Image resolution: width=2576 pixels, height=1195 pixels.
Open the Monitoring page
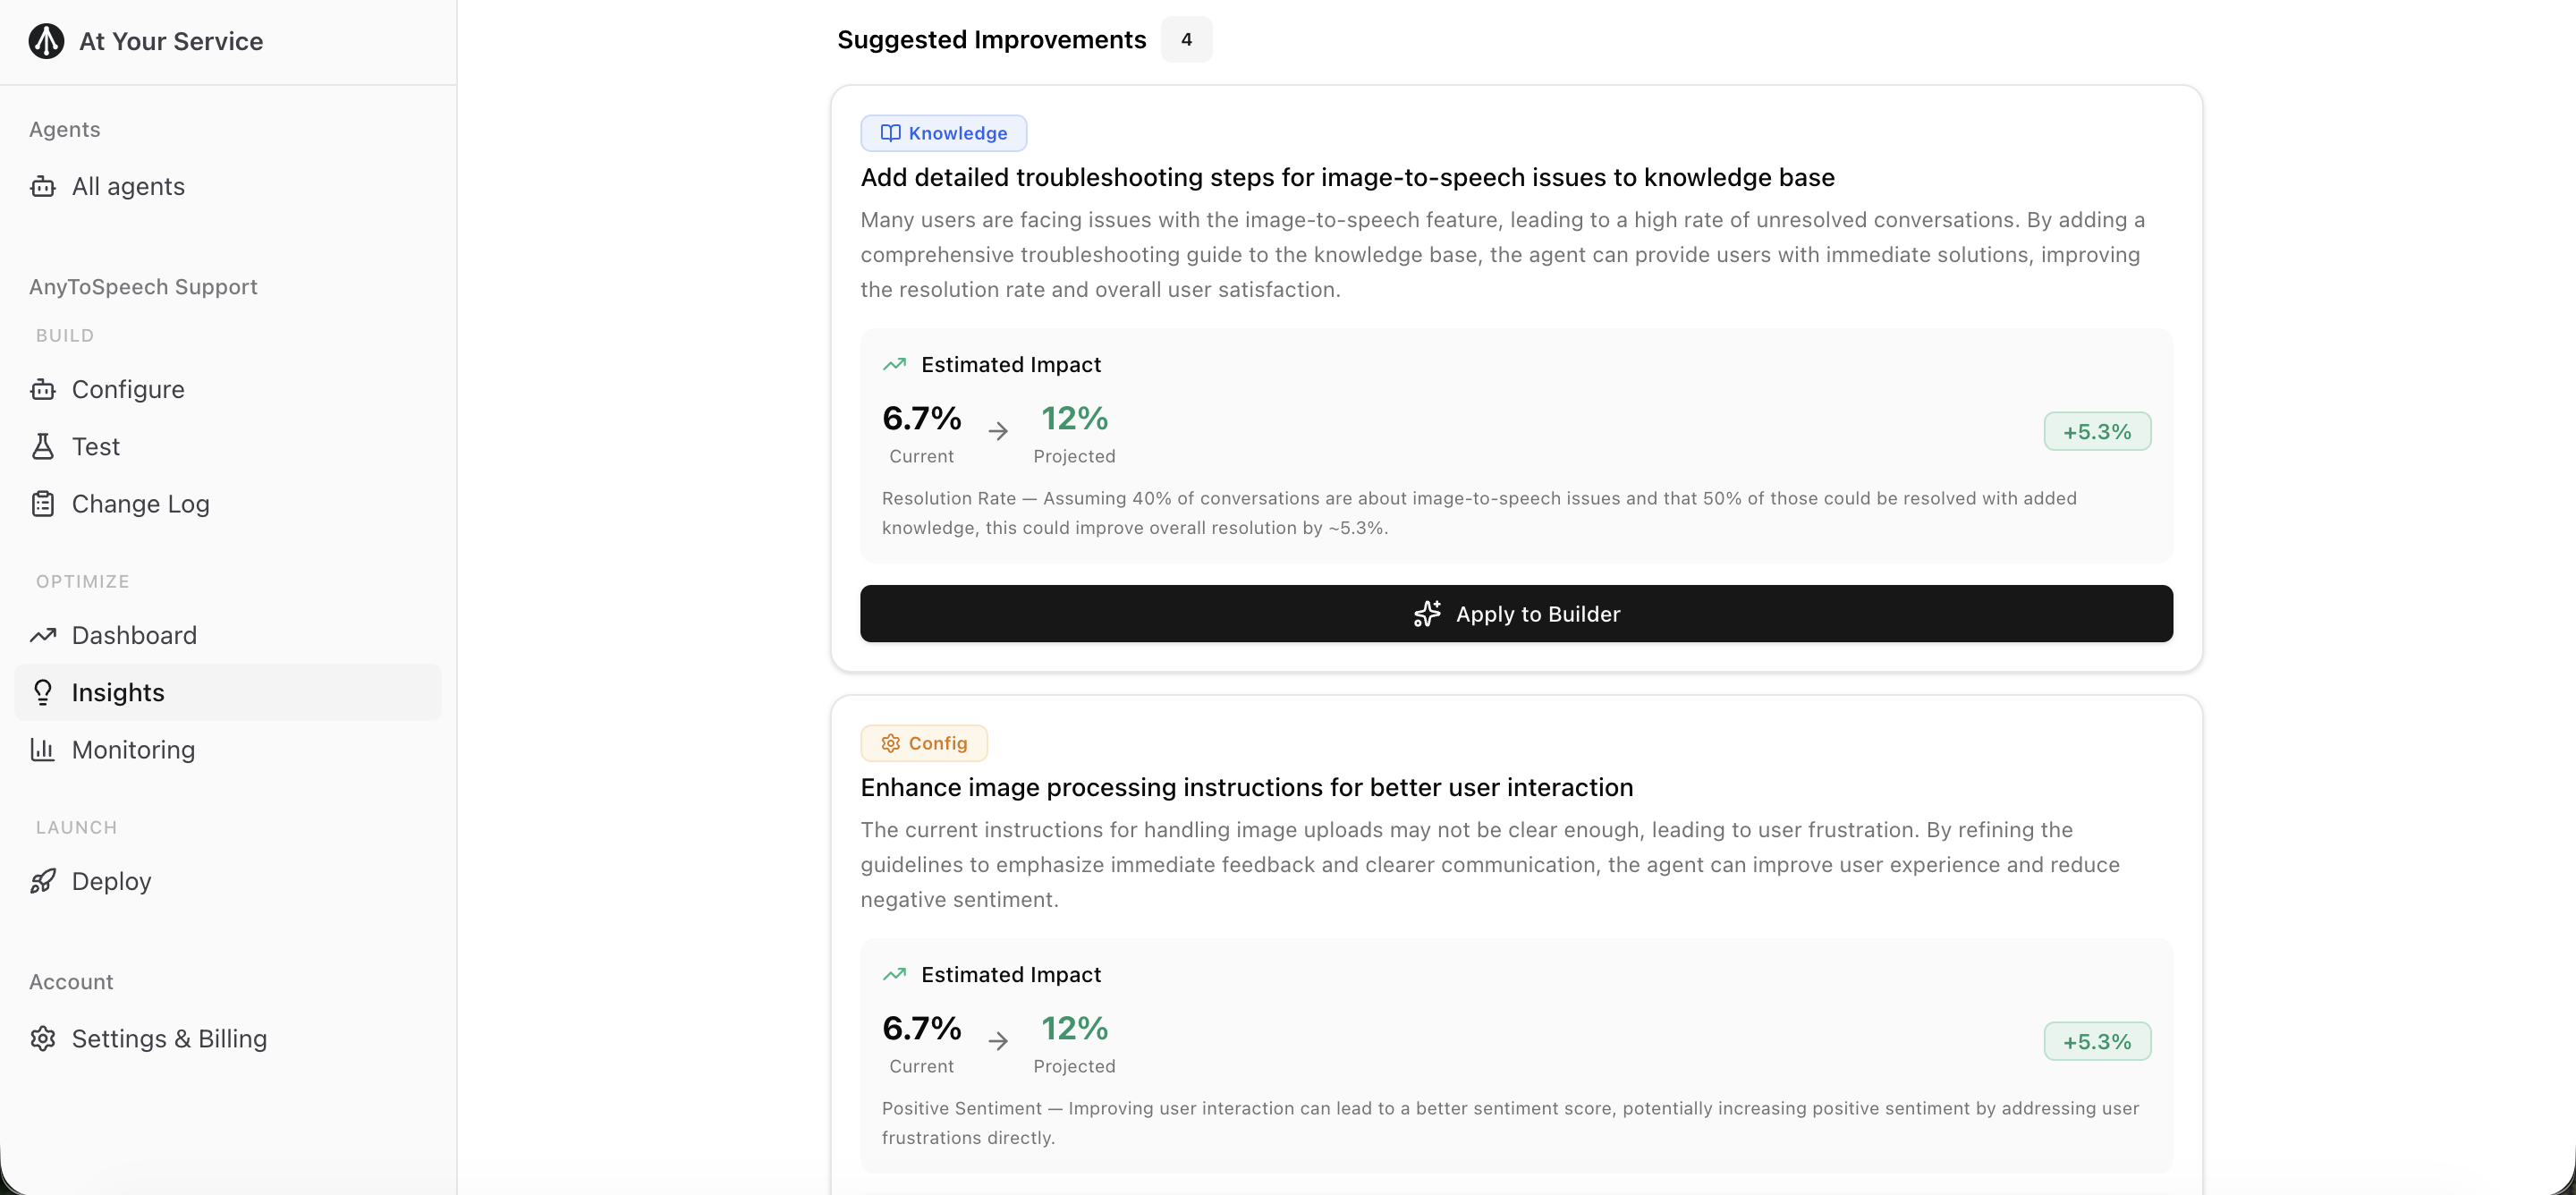(x=133, y=750)
